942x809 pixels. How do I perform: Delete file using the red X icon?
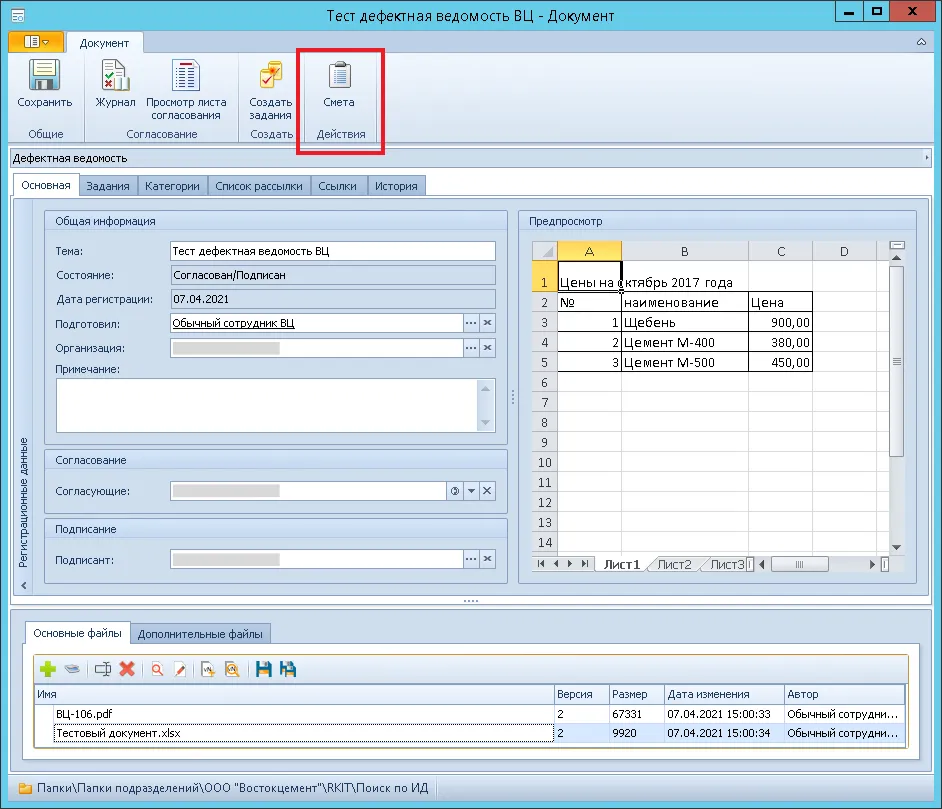(127, 669)
